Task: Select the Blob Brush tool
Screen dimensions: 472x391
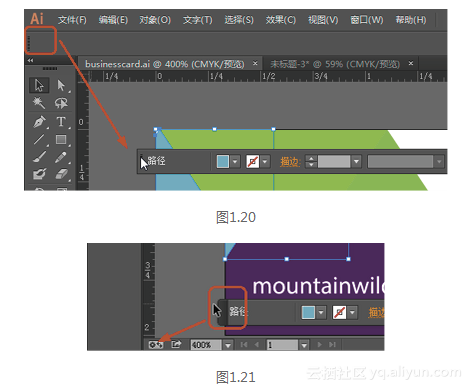Action: (39, 174)
